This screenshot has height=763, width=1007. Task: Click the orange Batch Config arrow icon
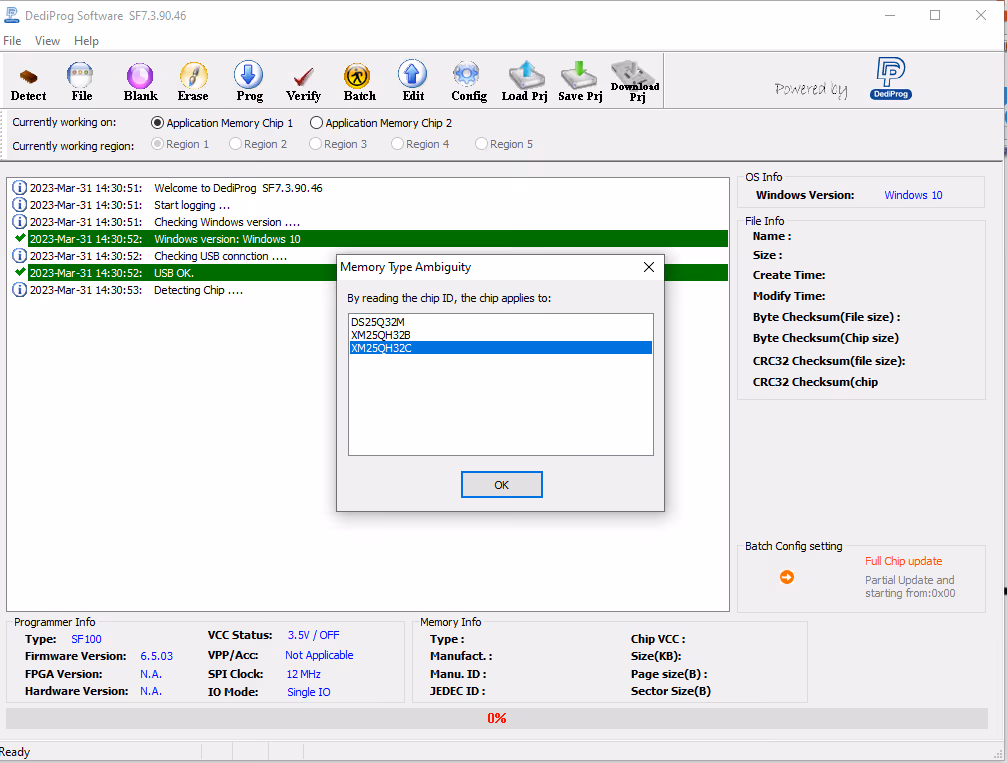[787, 577]
